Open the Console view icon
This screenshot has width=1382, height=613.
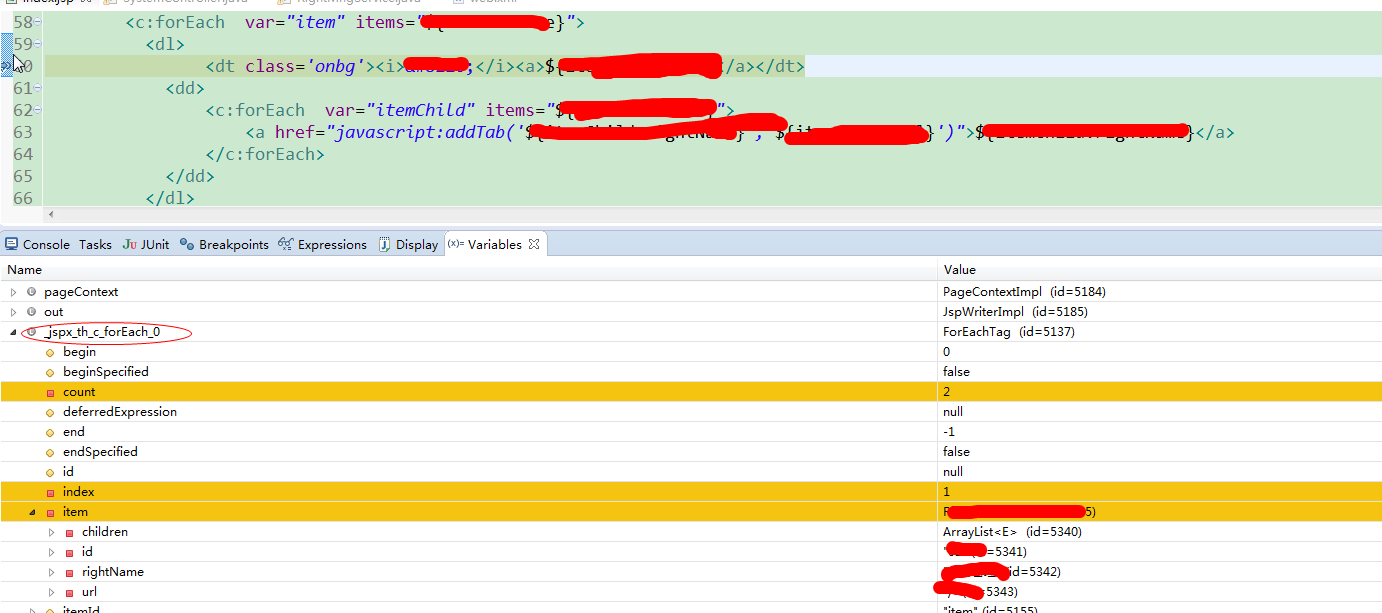pyautogui.click(x=12, y=244)
